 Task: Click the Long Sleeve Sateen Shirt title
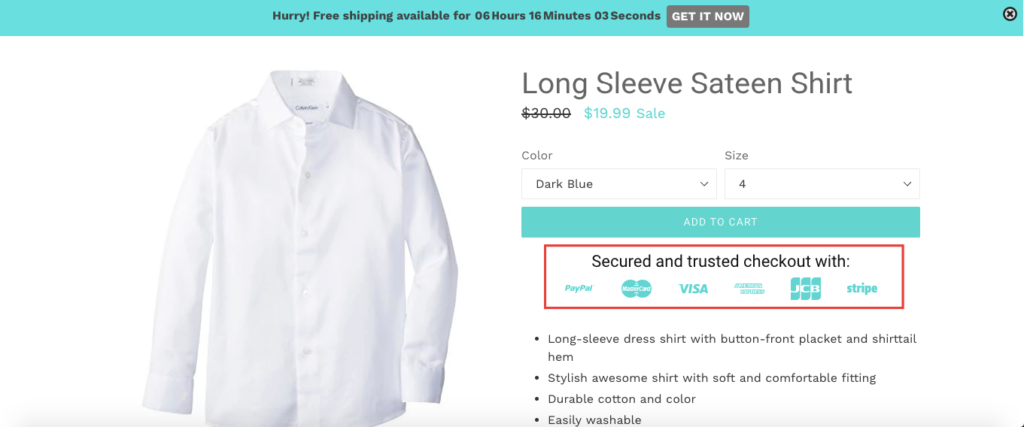(x=687, y=84)
